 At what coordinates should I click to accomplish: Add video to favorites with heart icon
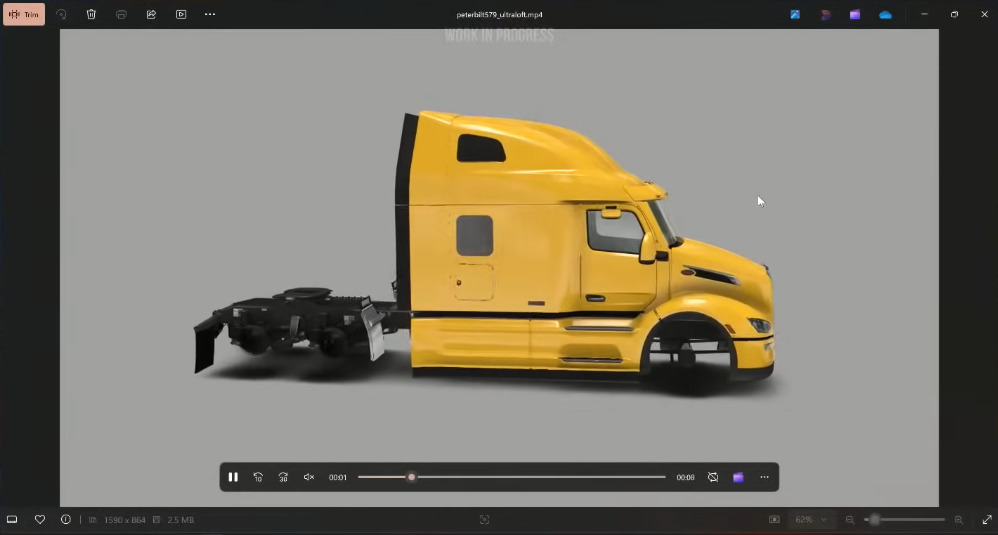pos(40,520)
